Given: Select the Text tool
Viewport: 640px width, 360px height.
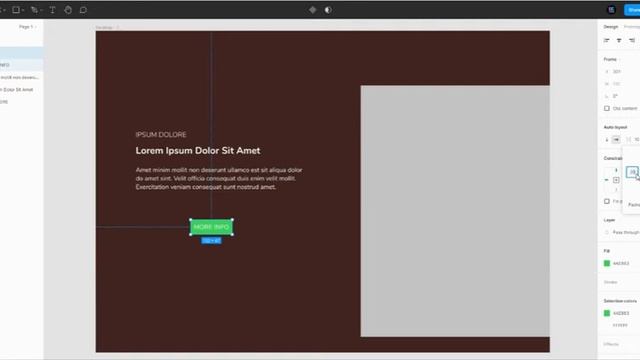Looking at the screenshot, I should pos(52,10).
